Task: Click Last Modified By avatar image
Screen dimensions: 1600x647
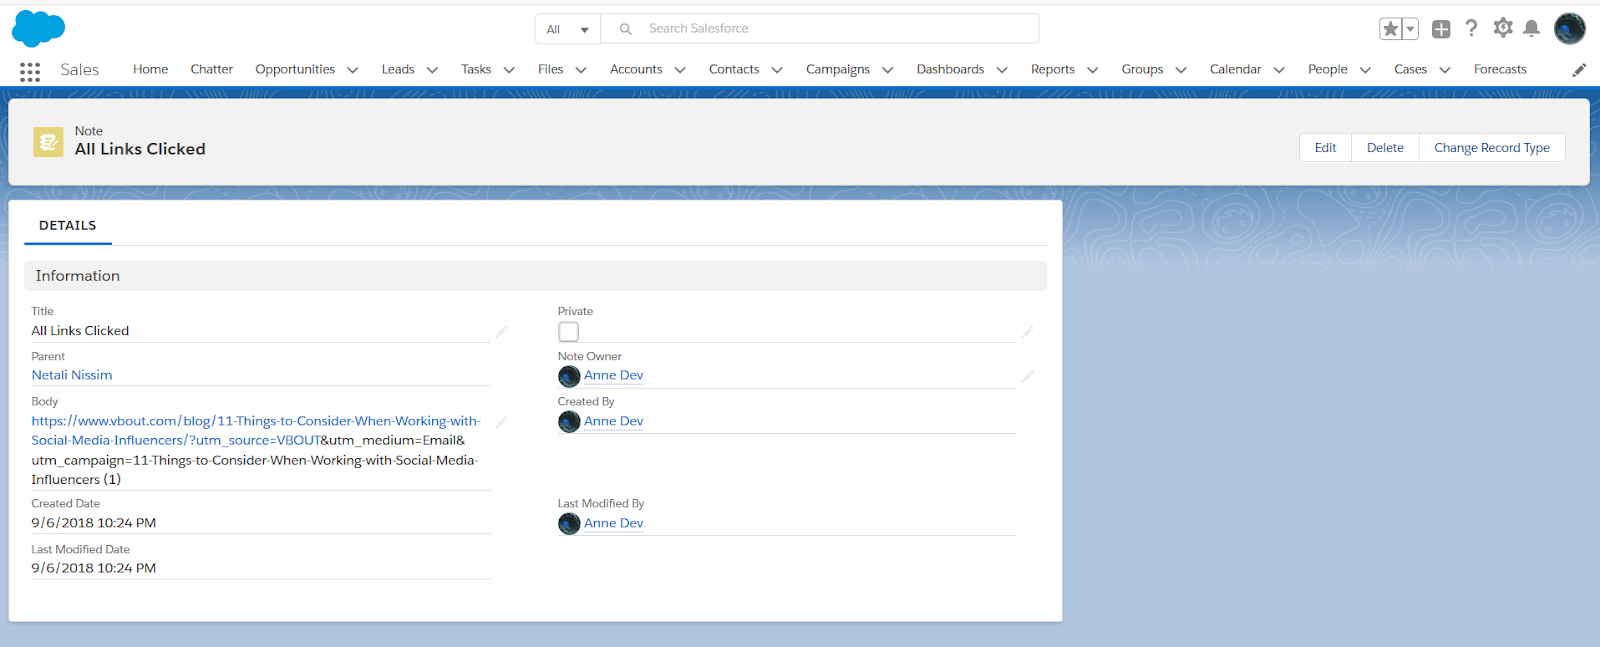Action: tap(569, 524)
